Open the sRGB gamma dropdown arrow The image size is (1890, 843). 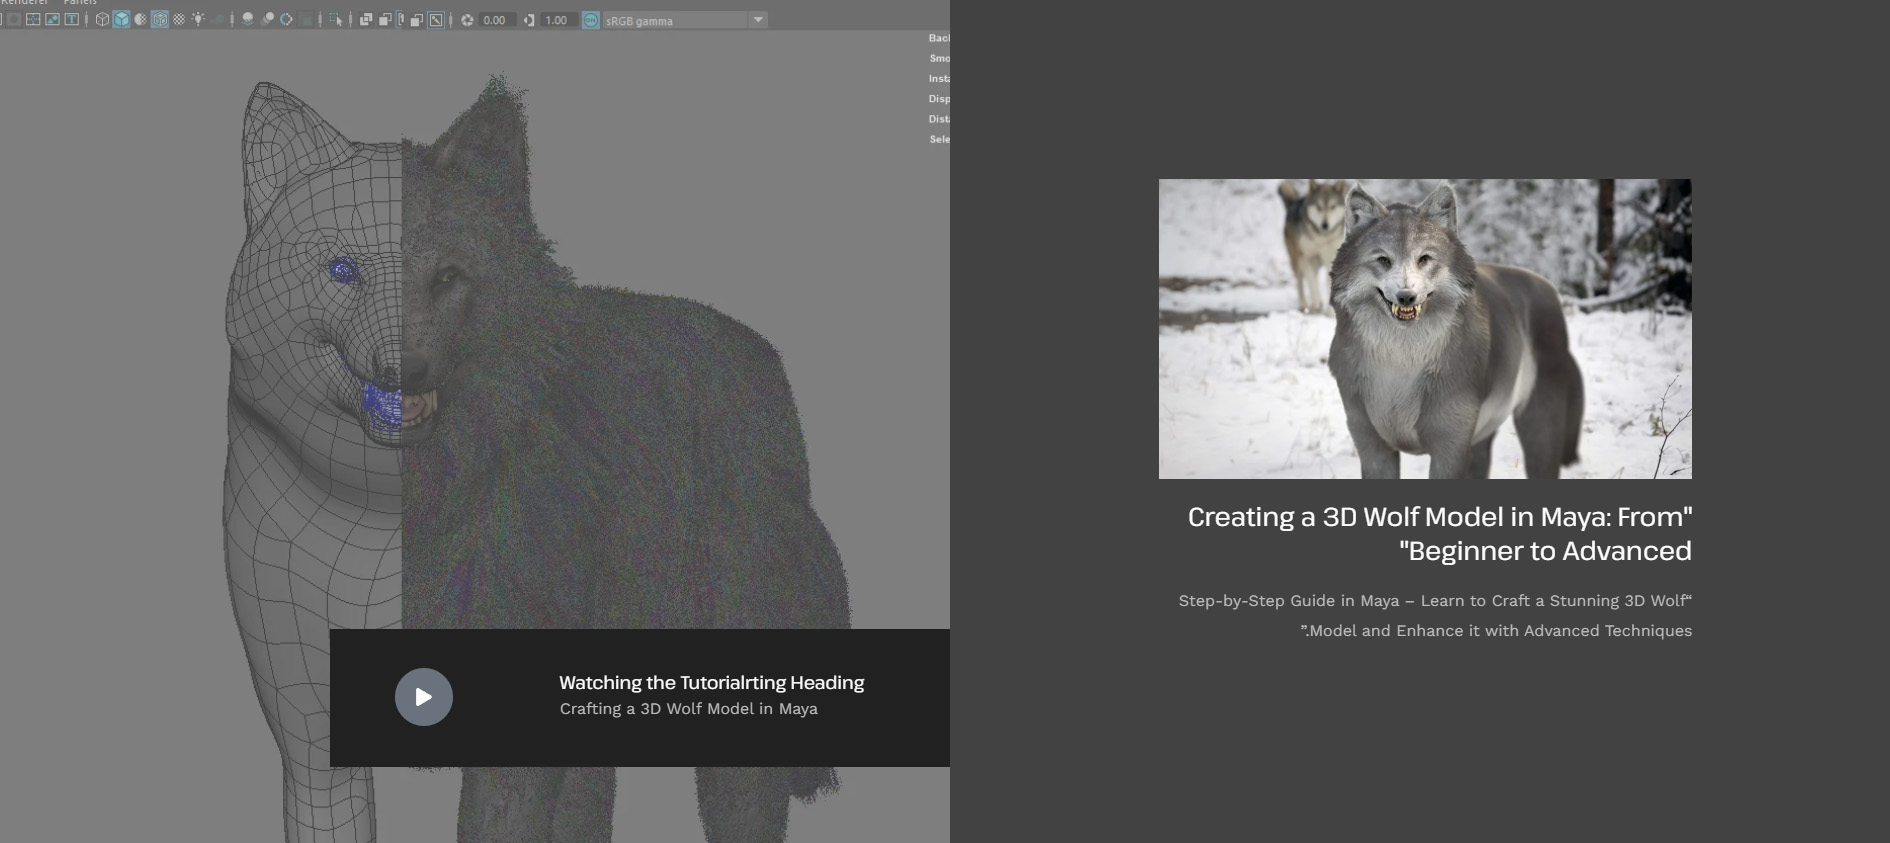pos(758,20)
